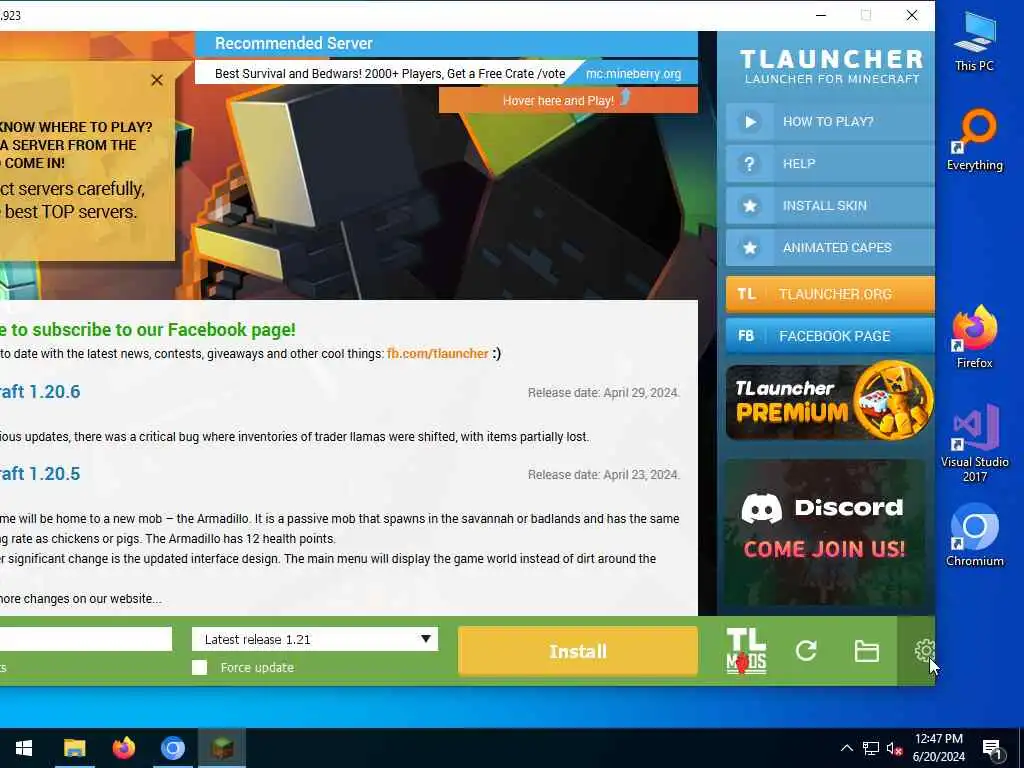Viewport: 1024px width, 768px height.
Task: Click the TLAUNCHER launcher for Minecraft logo
Action: (x=831, y=67)
